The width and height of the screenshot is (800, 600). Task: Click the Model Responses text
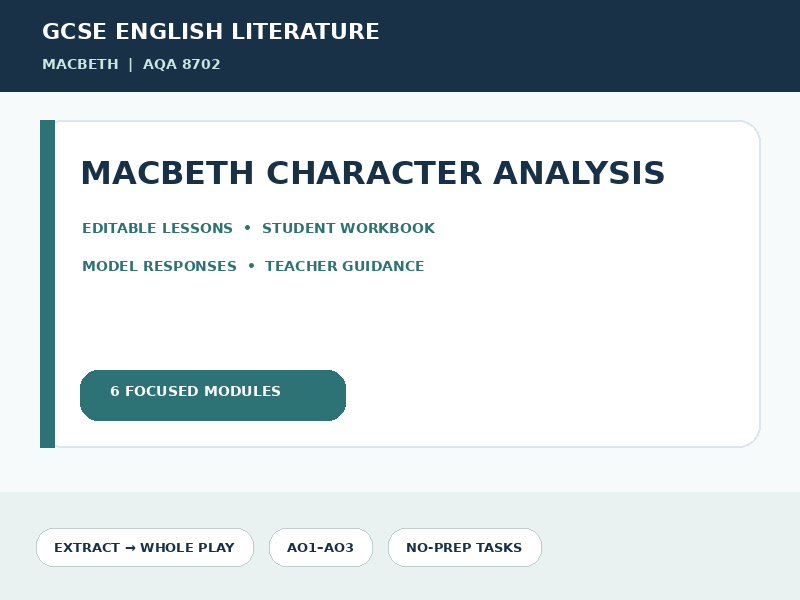tap(159, 266)
